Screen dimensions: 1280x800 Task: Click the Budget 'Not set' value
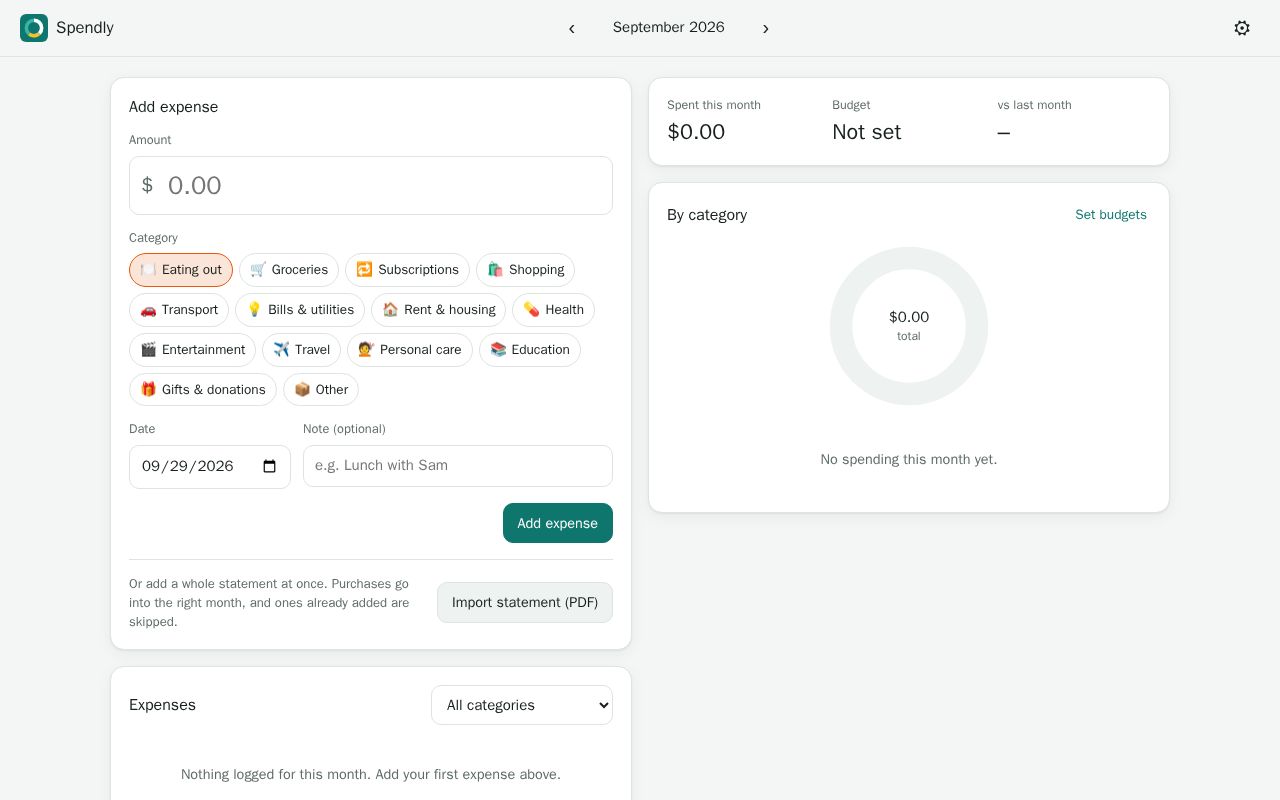867,132
